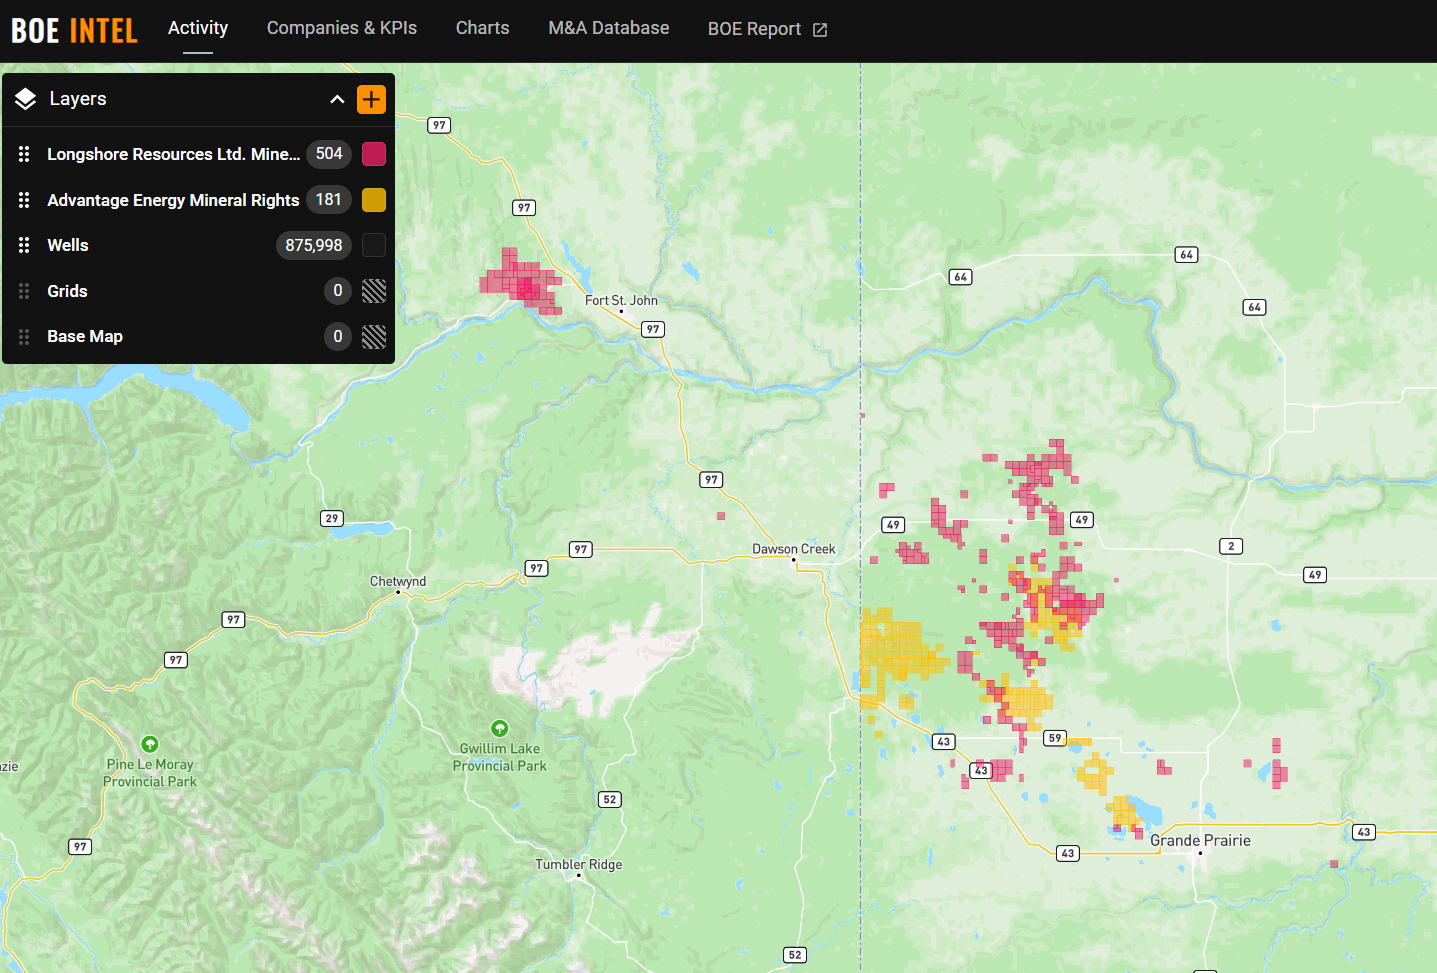Select the Grids layer name

[67, 291]
